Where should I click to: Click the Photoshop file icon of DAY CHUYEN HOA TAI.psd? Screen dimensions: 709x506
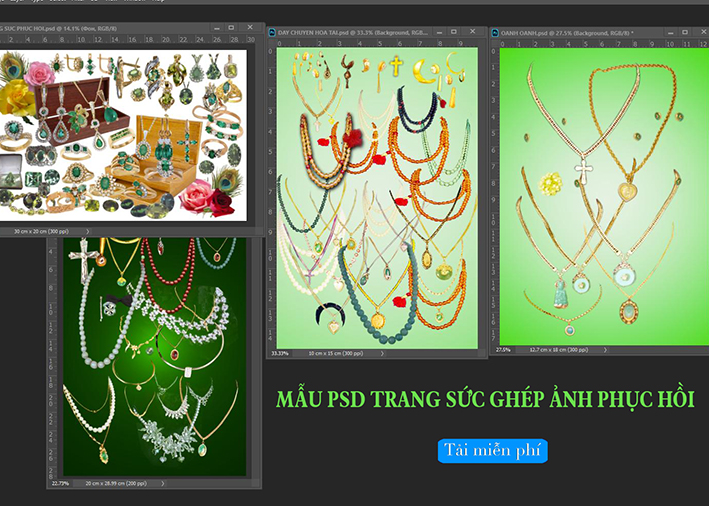pos(272,33)
